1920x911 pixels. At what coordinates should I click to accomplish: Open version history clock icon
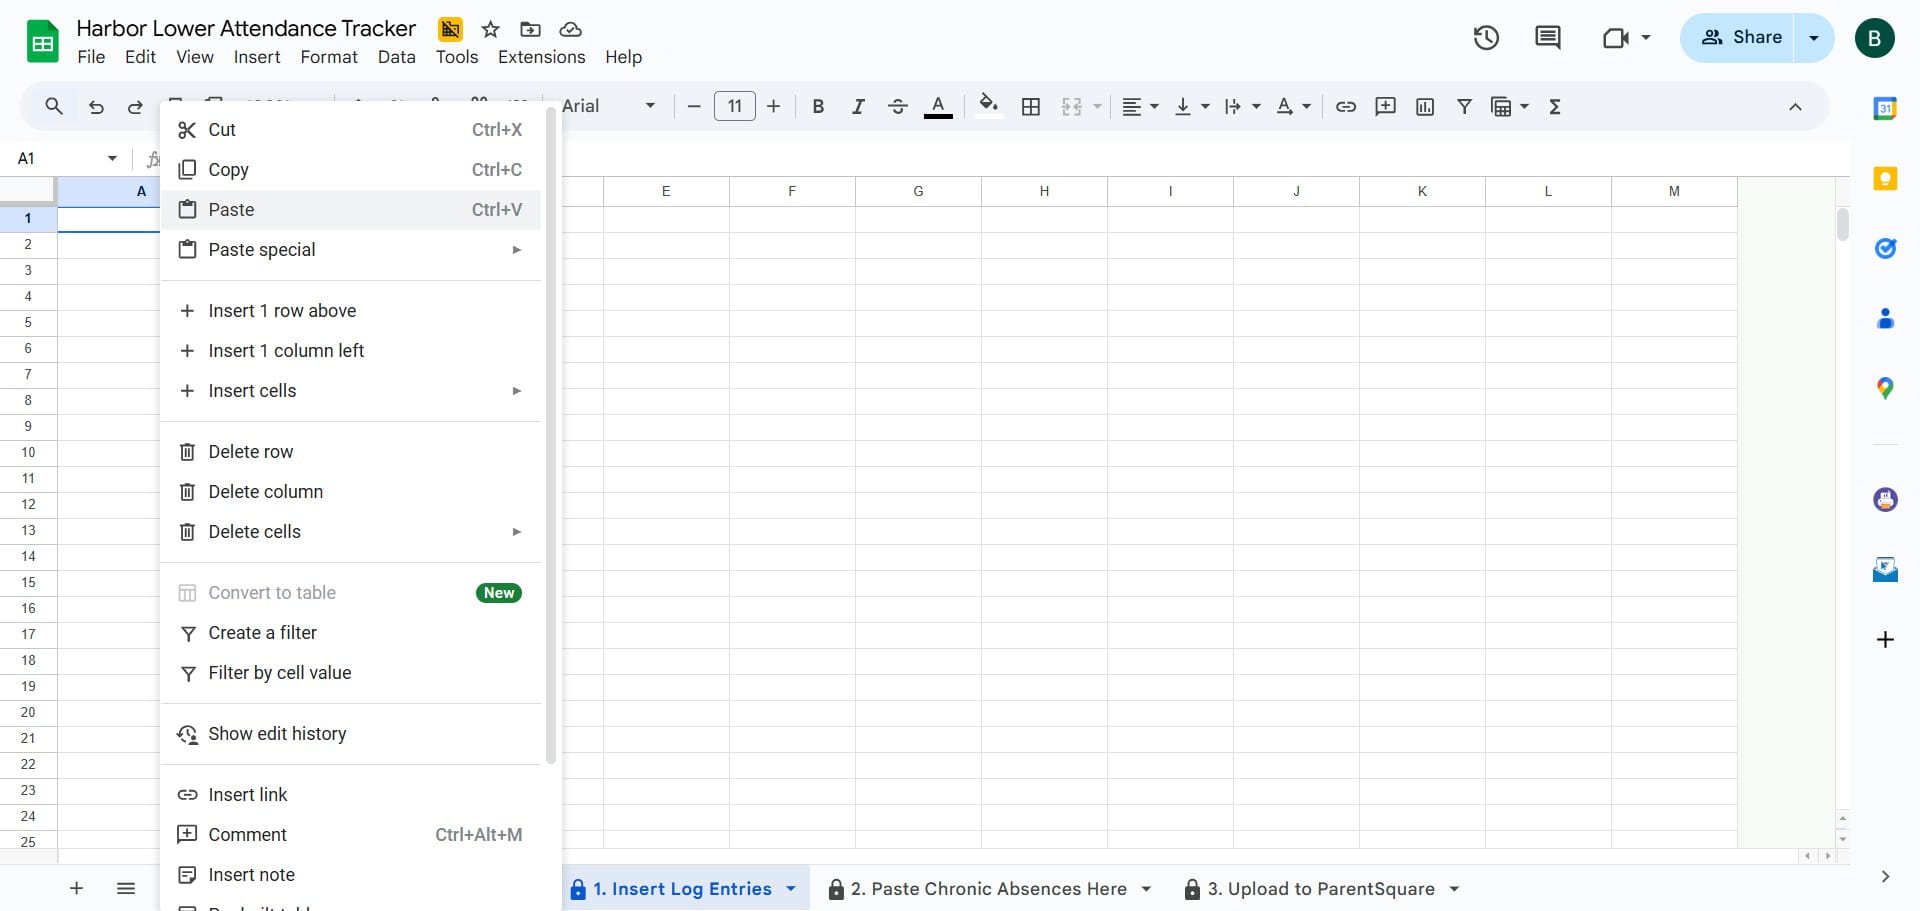coord(1486,38)
